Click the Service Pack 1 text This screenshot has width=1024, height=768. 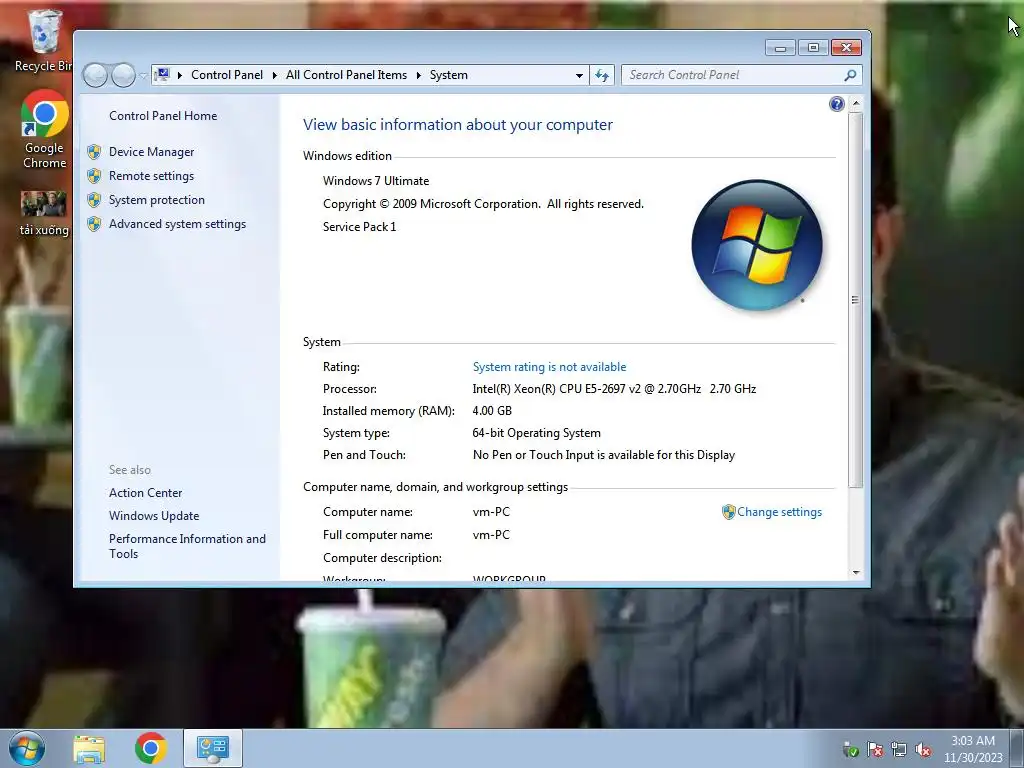pyautogui.click(x=359, y=227)
